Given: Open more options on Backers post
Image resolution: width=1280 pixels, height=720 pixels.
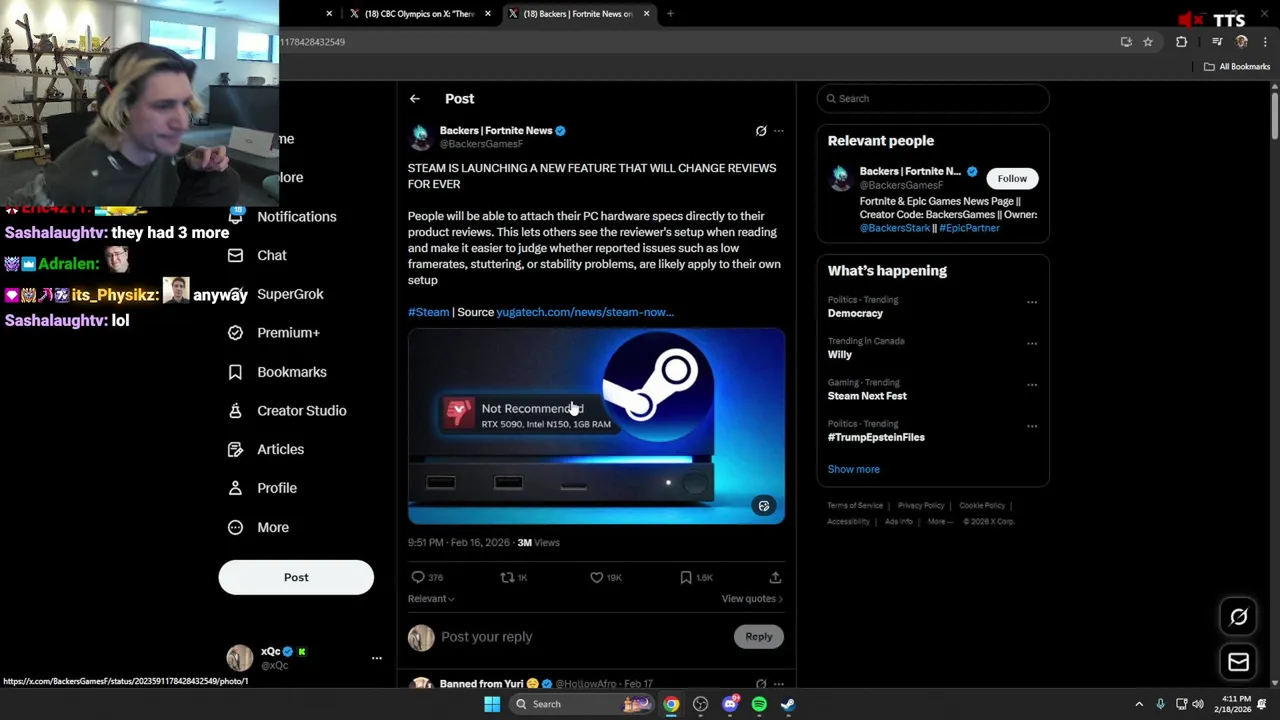Looking at the screenshot, I should click(779, 131).
